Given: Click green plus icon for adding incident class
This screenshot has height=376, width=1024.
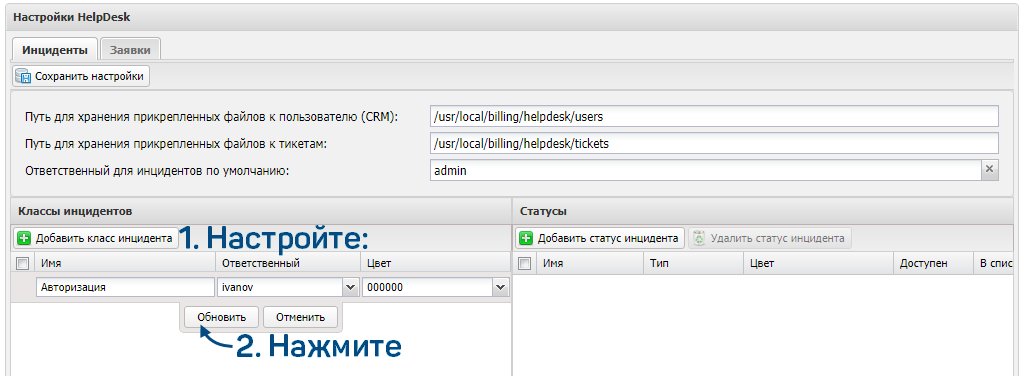Looking at the screenshot, I should pos(24,238).
